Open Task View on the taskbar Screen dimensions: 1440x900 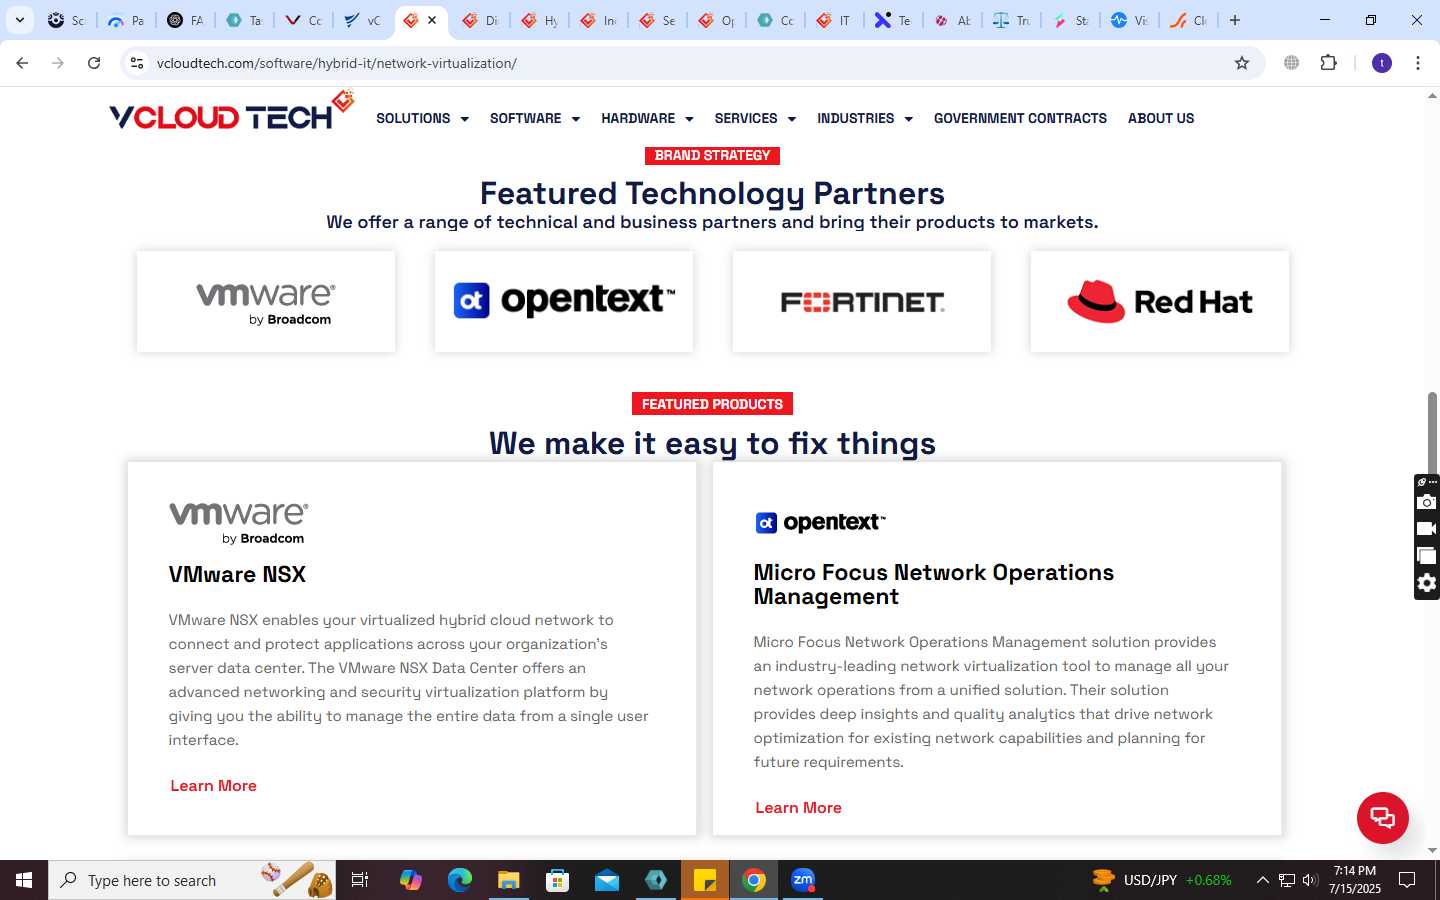(x=360, y=880)
